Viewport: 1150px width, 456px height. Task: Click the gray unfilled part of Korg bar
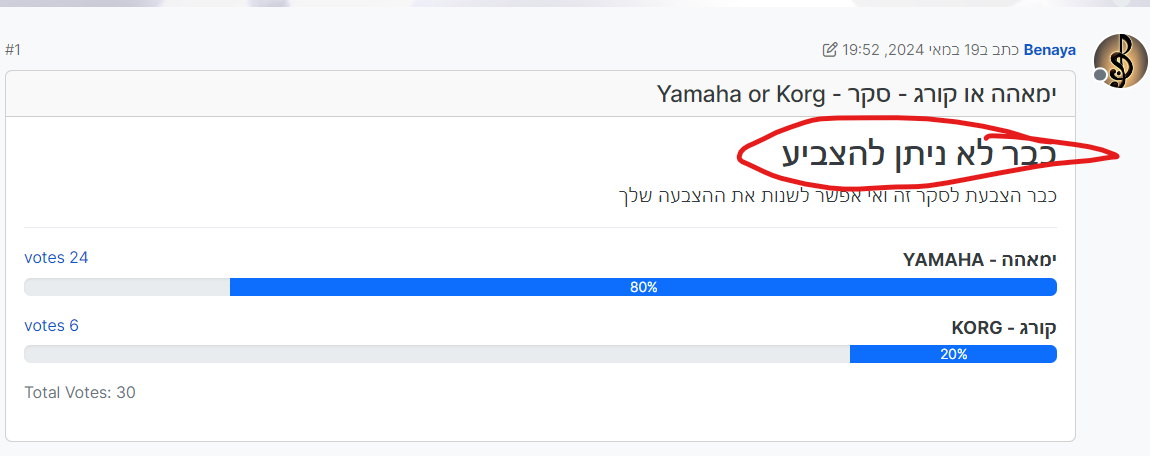click(437, 354)
